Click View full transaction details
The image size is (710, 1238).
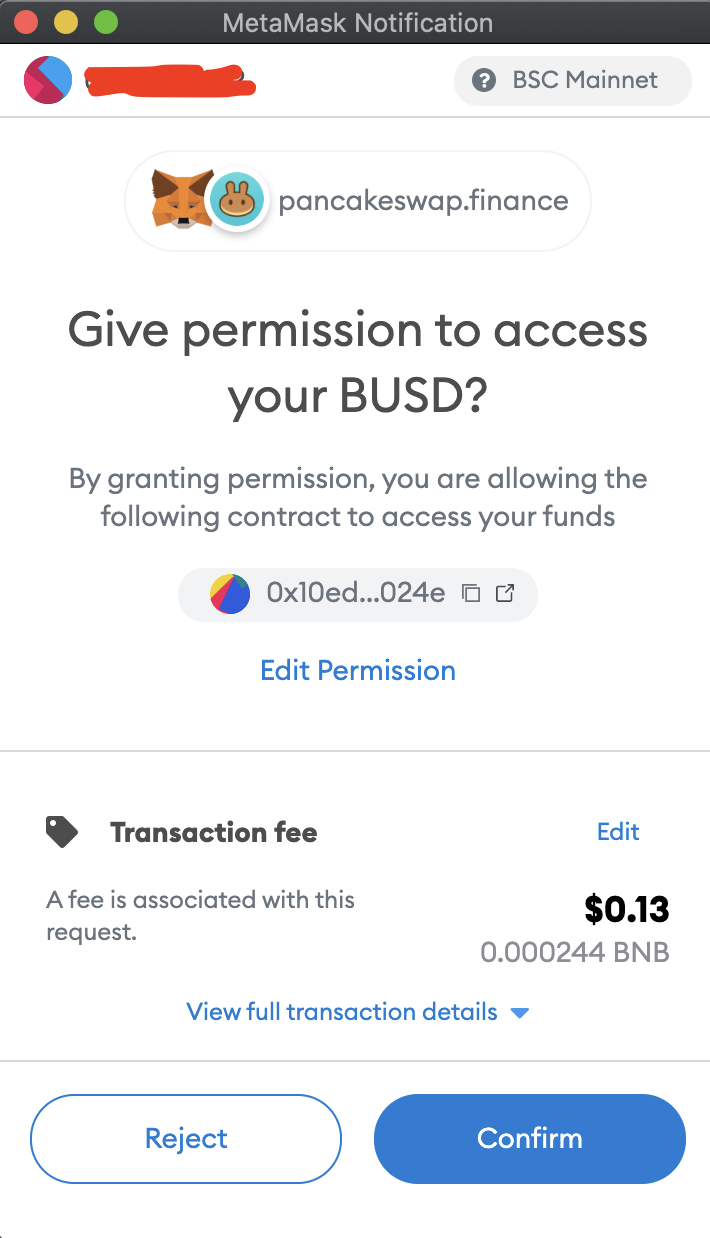click(x=342, y=1012)
